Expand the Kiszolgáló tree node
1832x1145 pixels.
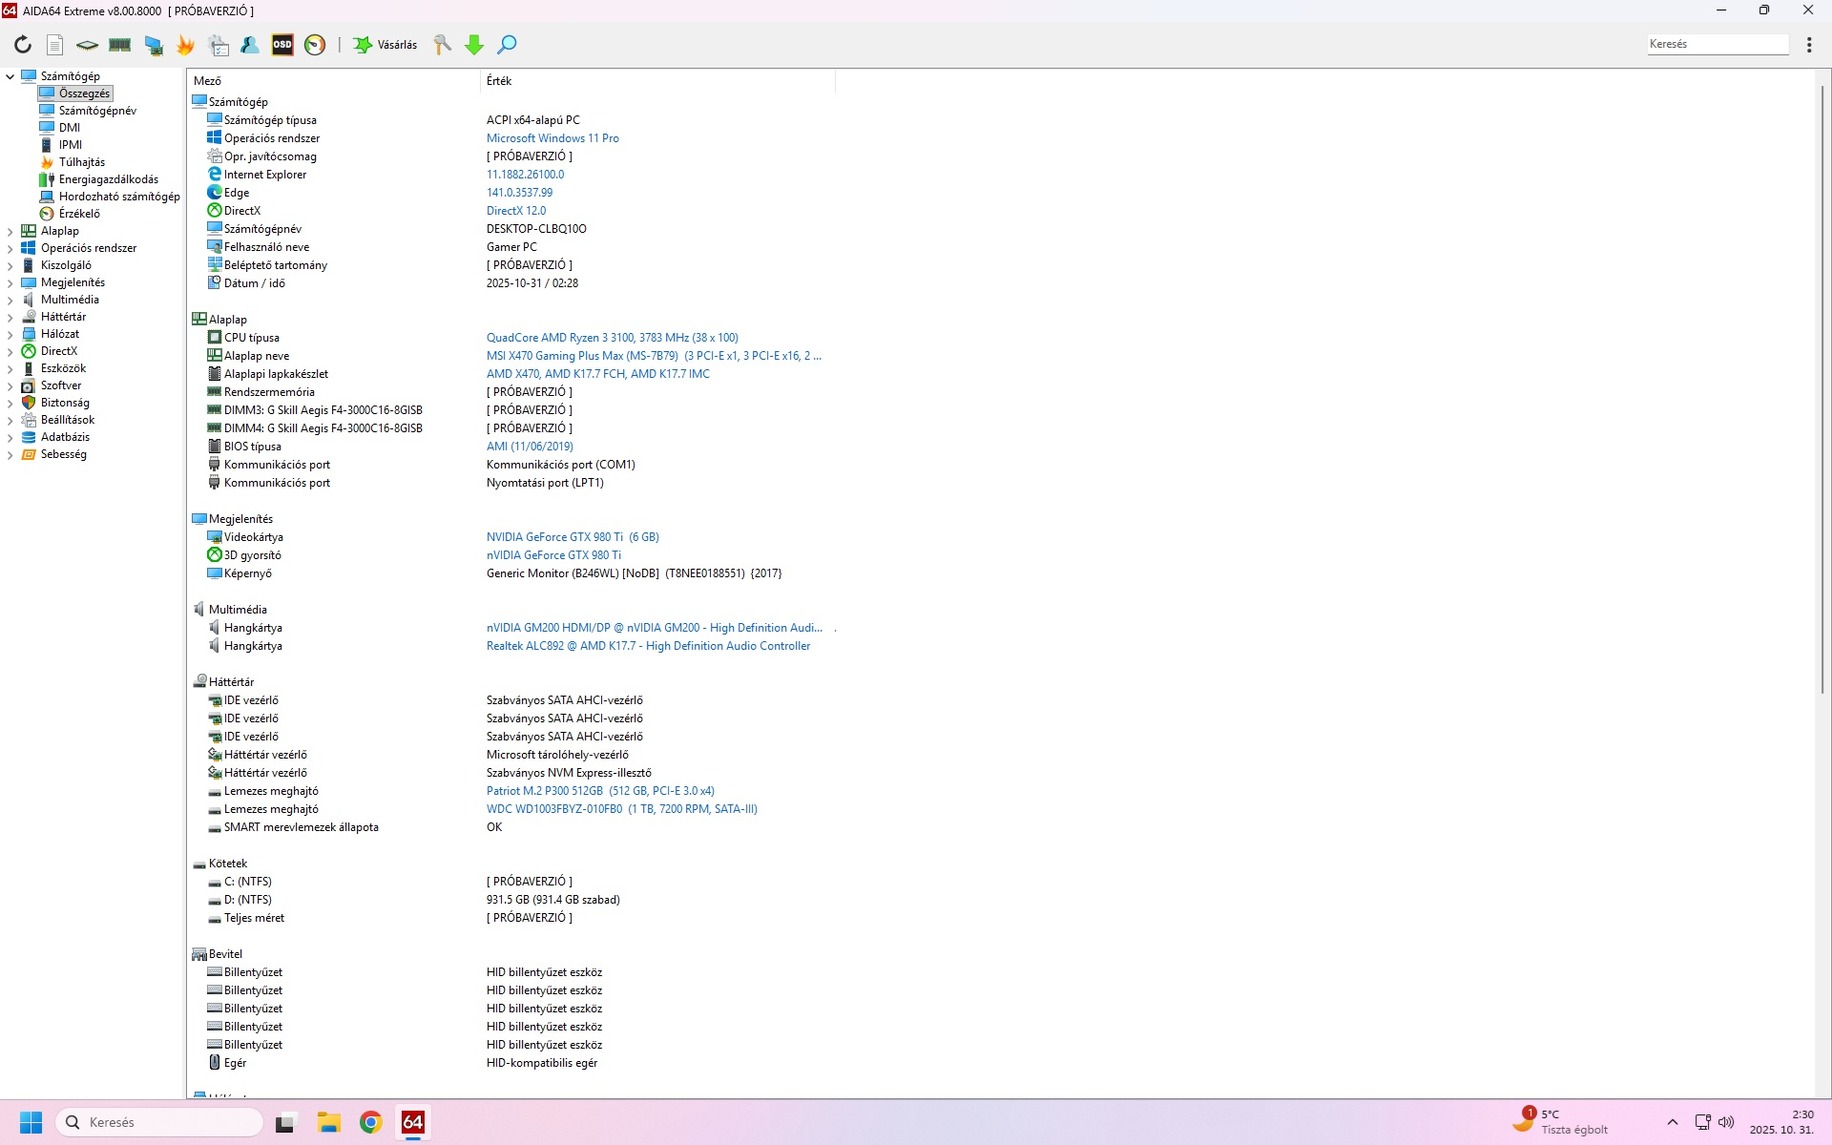[x=10, y=265]
